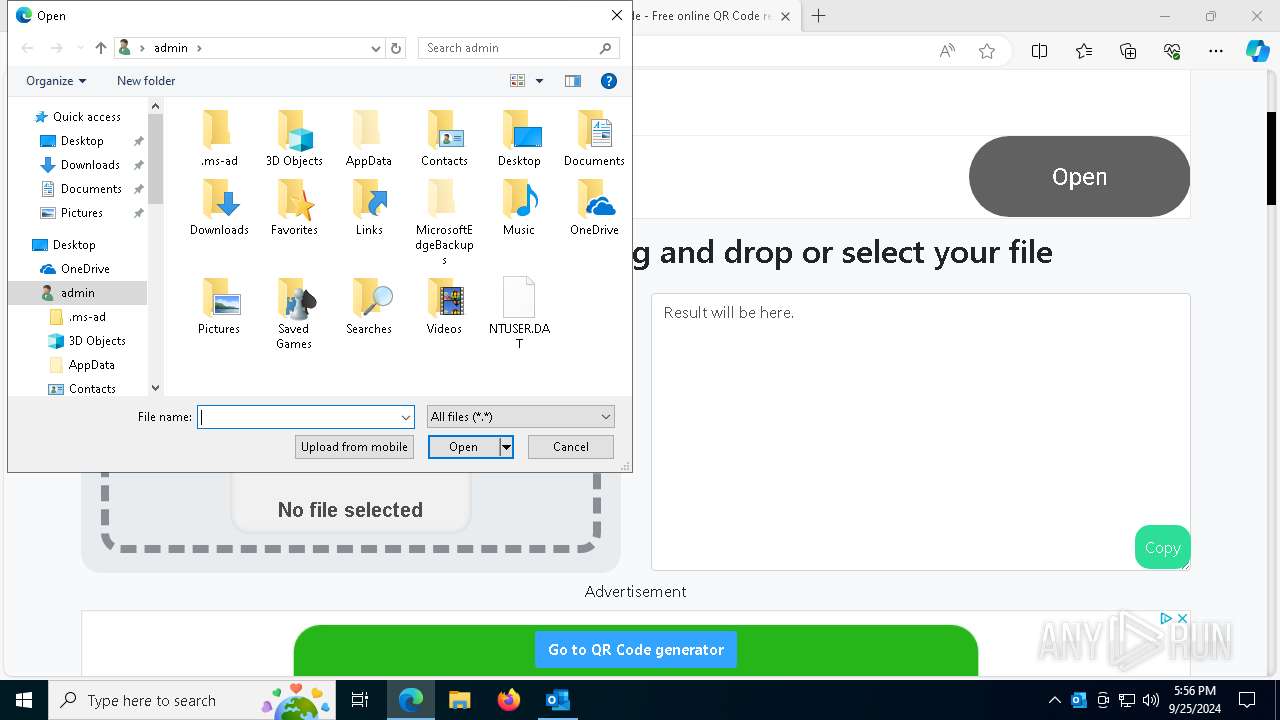Select Desktop under Quick access
This screenshot has height=720, width=1280.
coord(81,141)
